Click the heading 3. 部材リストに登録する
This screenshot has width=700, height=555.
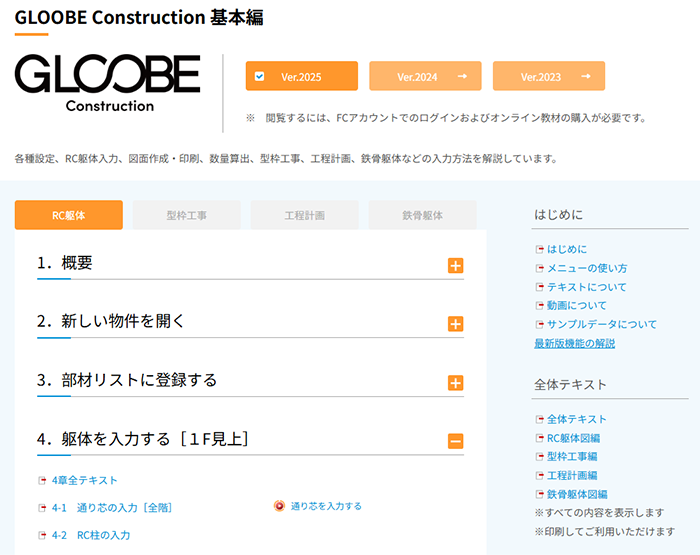[127, 380]
